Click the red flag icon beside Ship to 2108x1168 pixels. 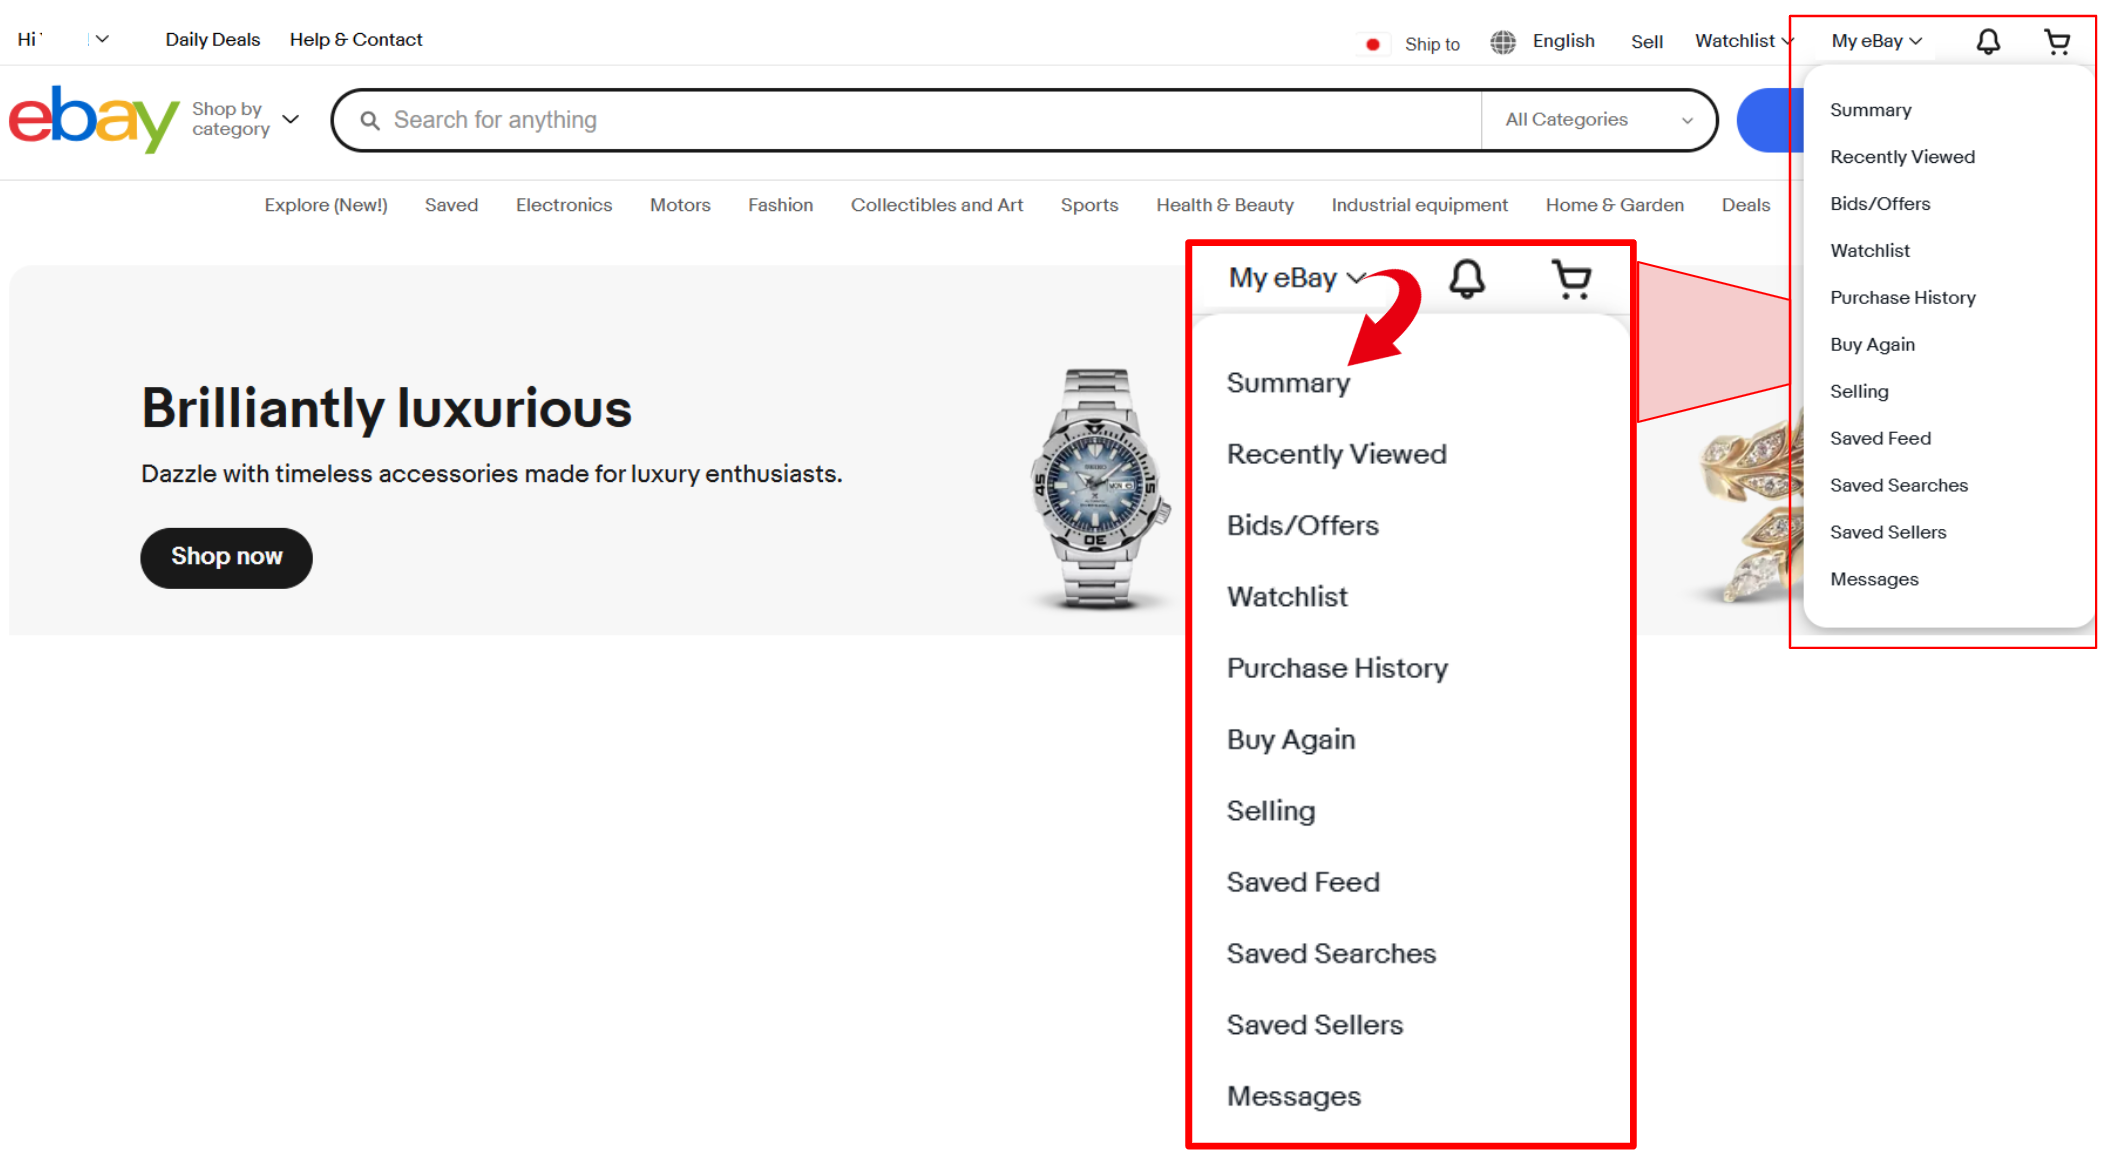coord(1373,44)
